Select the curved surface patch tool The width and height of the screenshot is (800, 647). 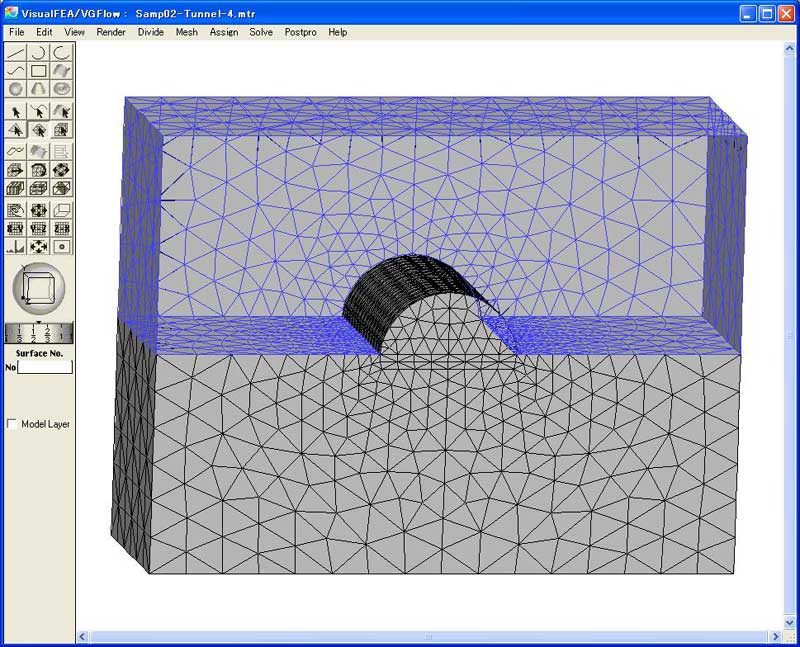(x=61, y=70)
